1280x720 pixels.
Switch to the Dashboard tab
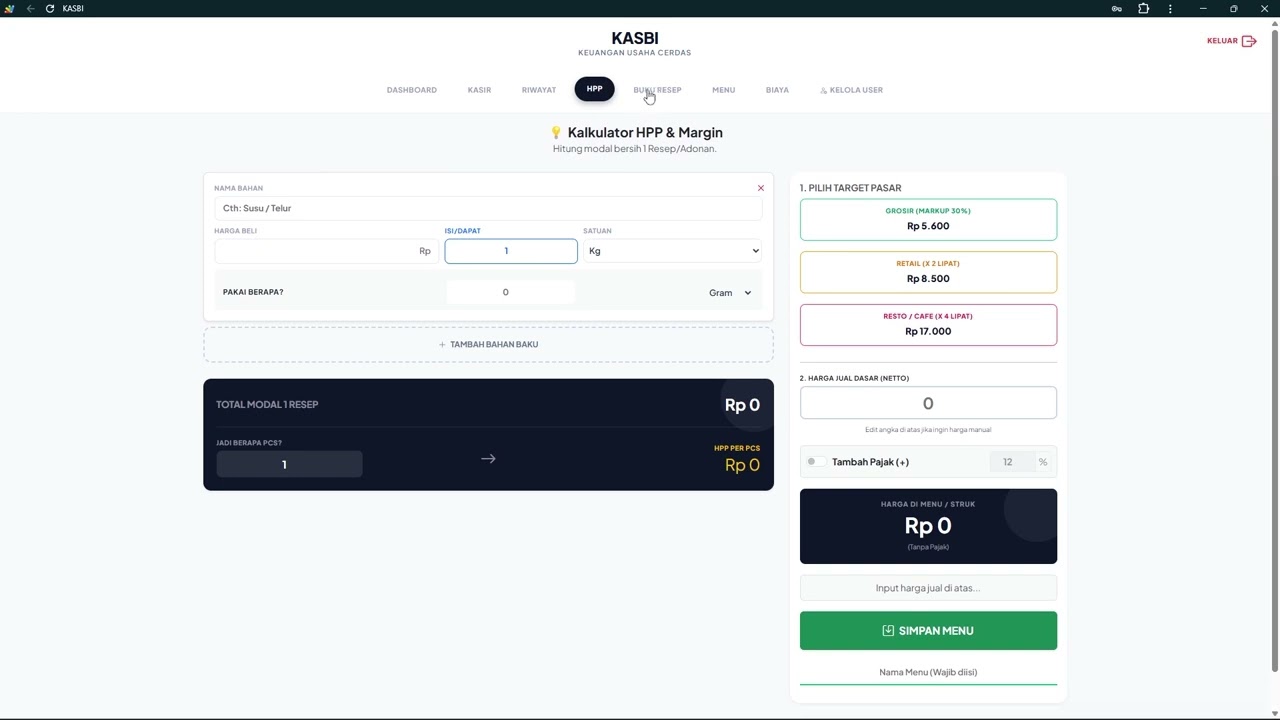[x=412, y=90]
